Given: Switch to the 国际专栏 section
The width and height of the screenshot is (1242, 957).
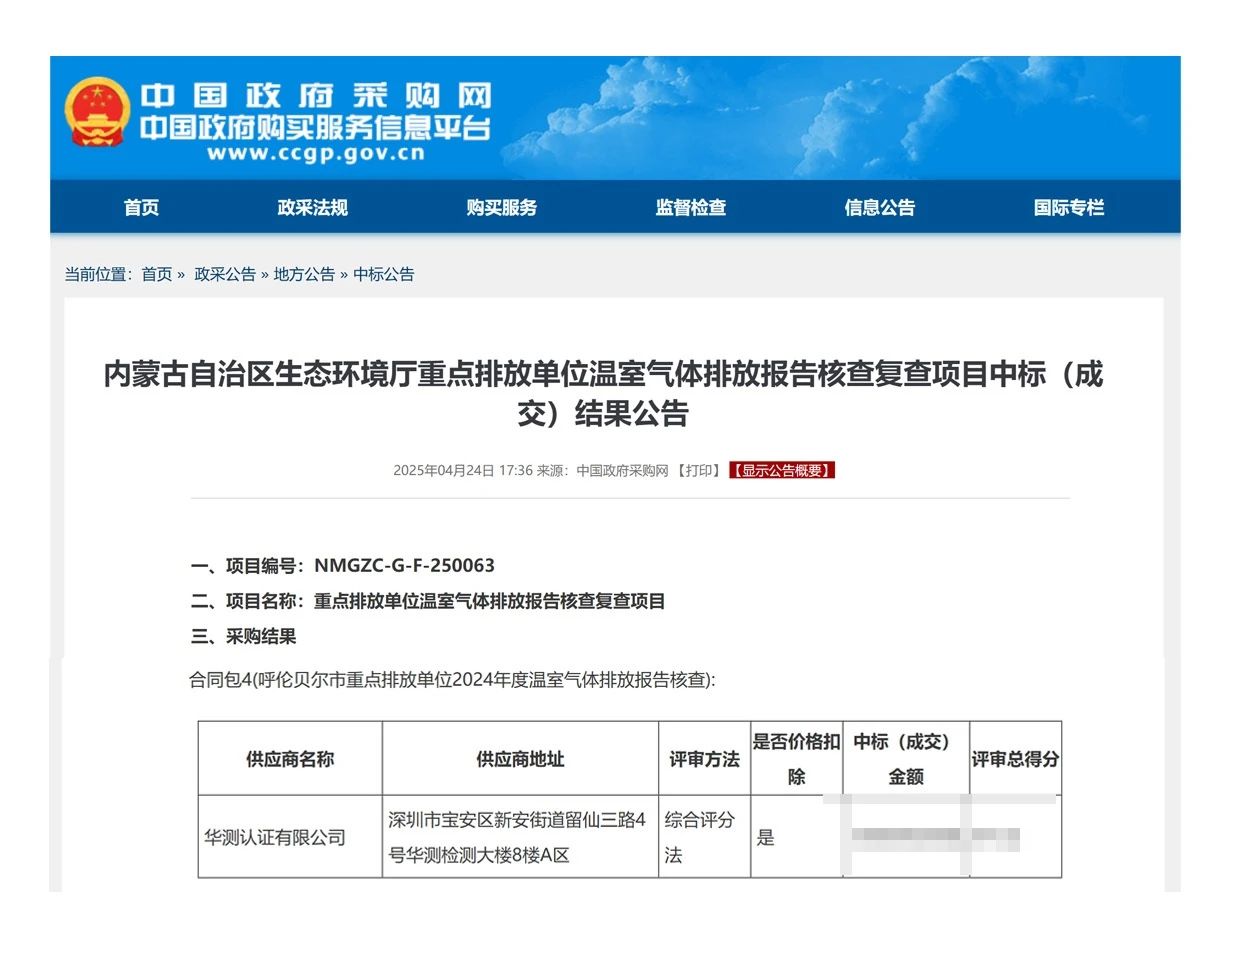Looking at the screenshot, I should [1068, 208].
